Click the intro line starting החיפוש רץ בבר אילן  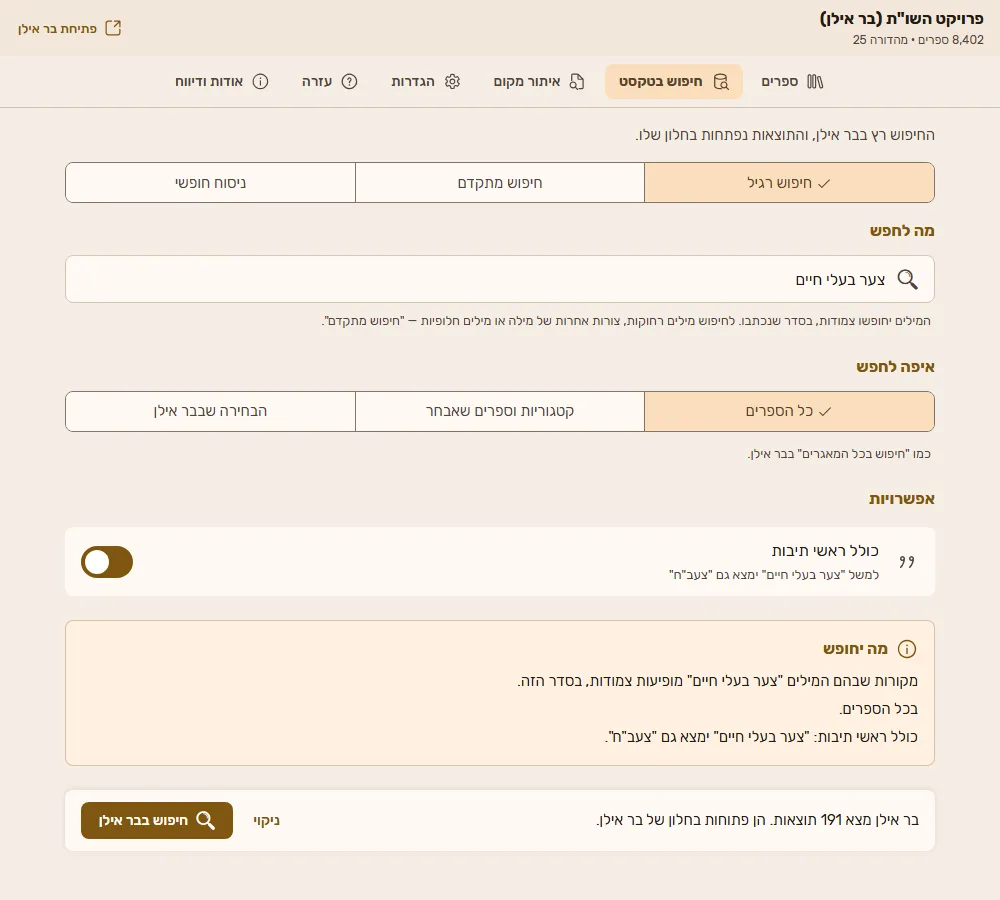pos(785,135)
